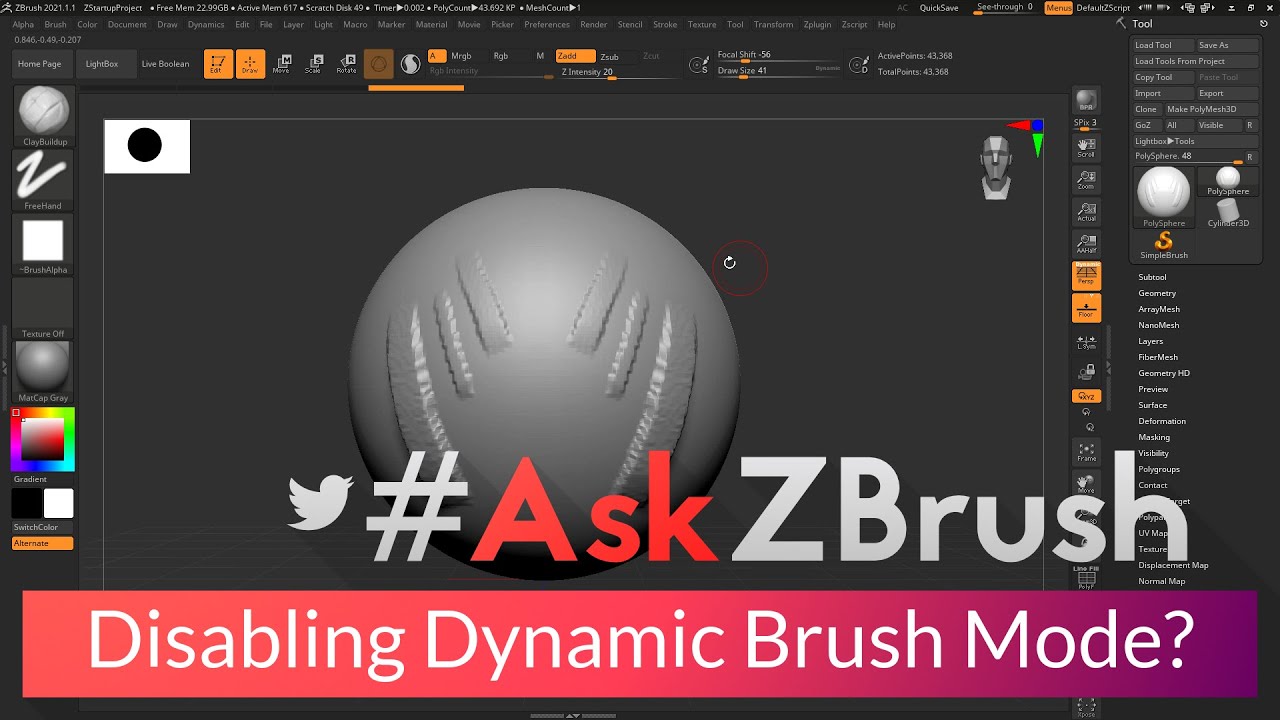The height and width of the screenshot is (720, 1280).
Task: Select the Move gizmo button
Action: pyautogui.click(x=282, y=64)
